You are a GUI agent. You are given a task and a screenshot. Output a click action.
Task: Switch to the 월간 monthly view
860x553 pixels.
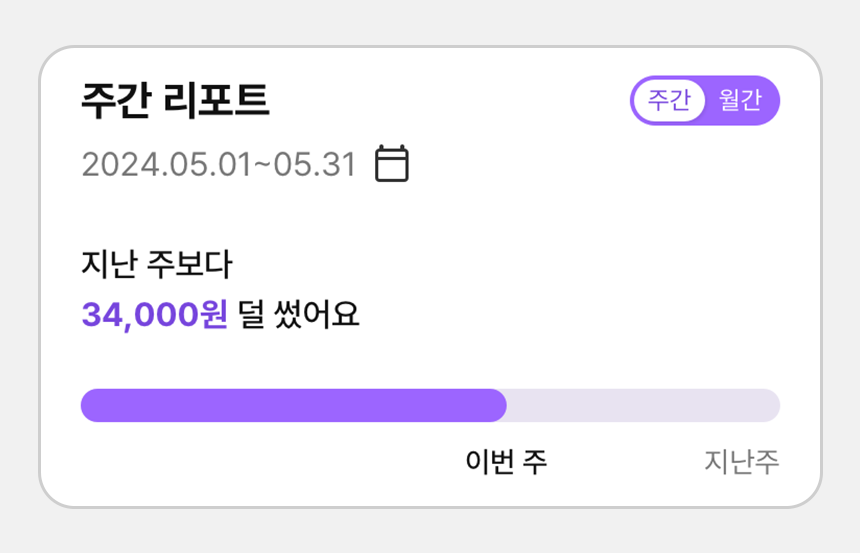coord(740,100)
